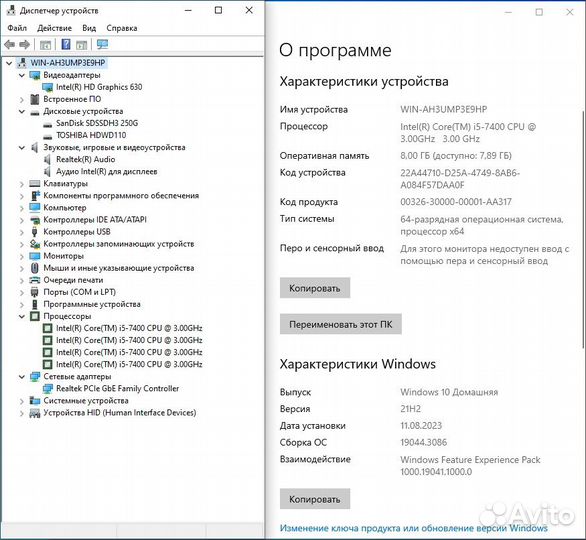Click the scan for hardware changes monitor icon

tap(102, 44)
